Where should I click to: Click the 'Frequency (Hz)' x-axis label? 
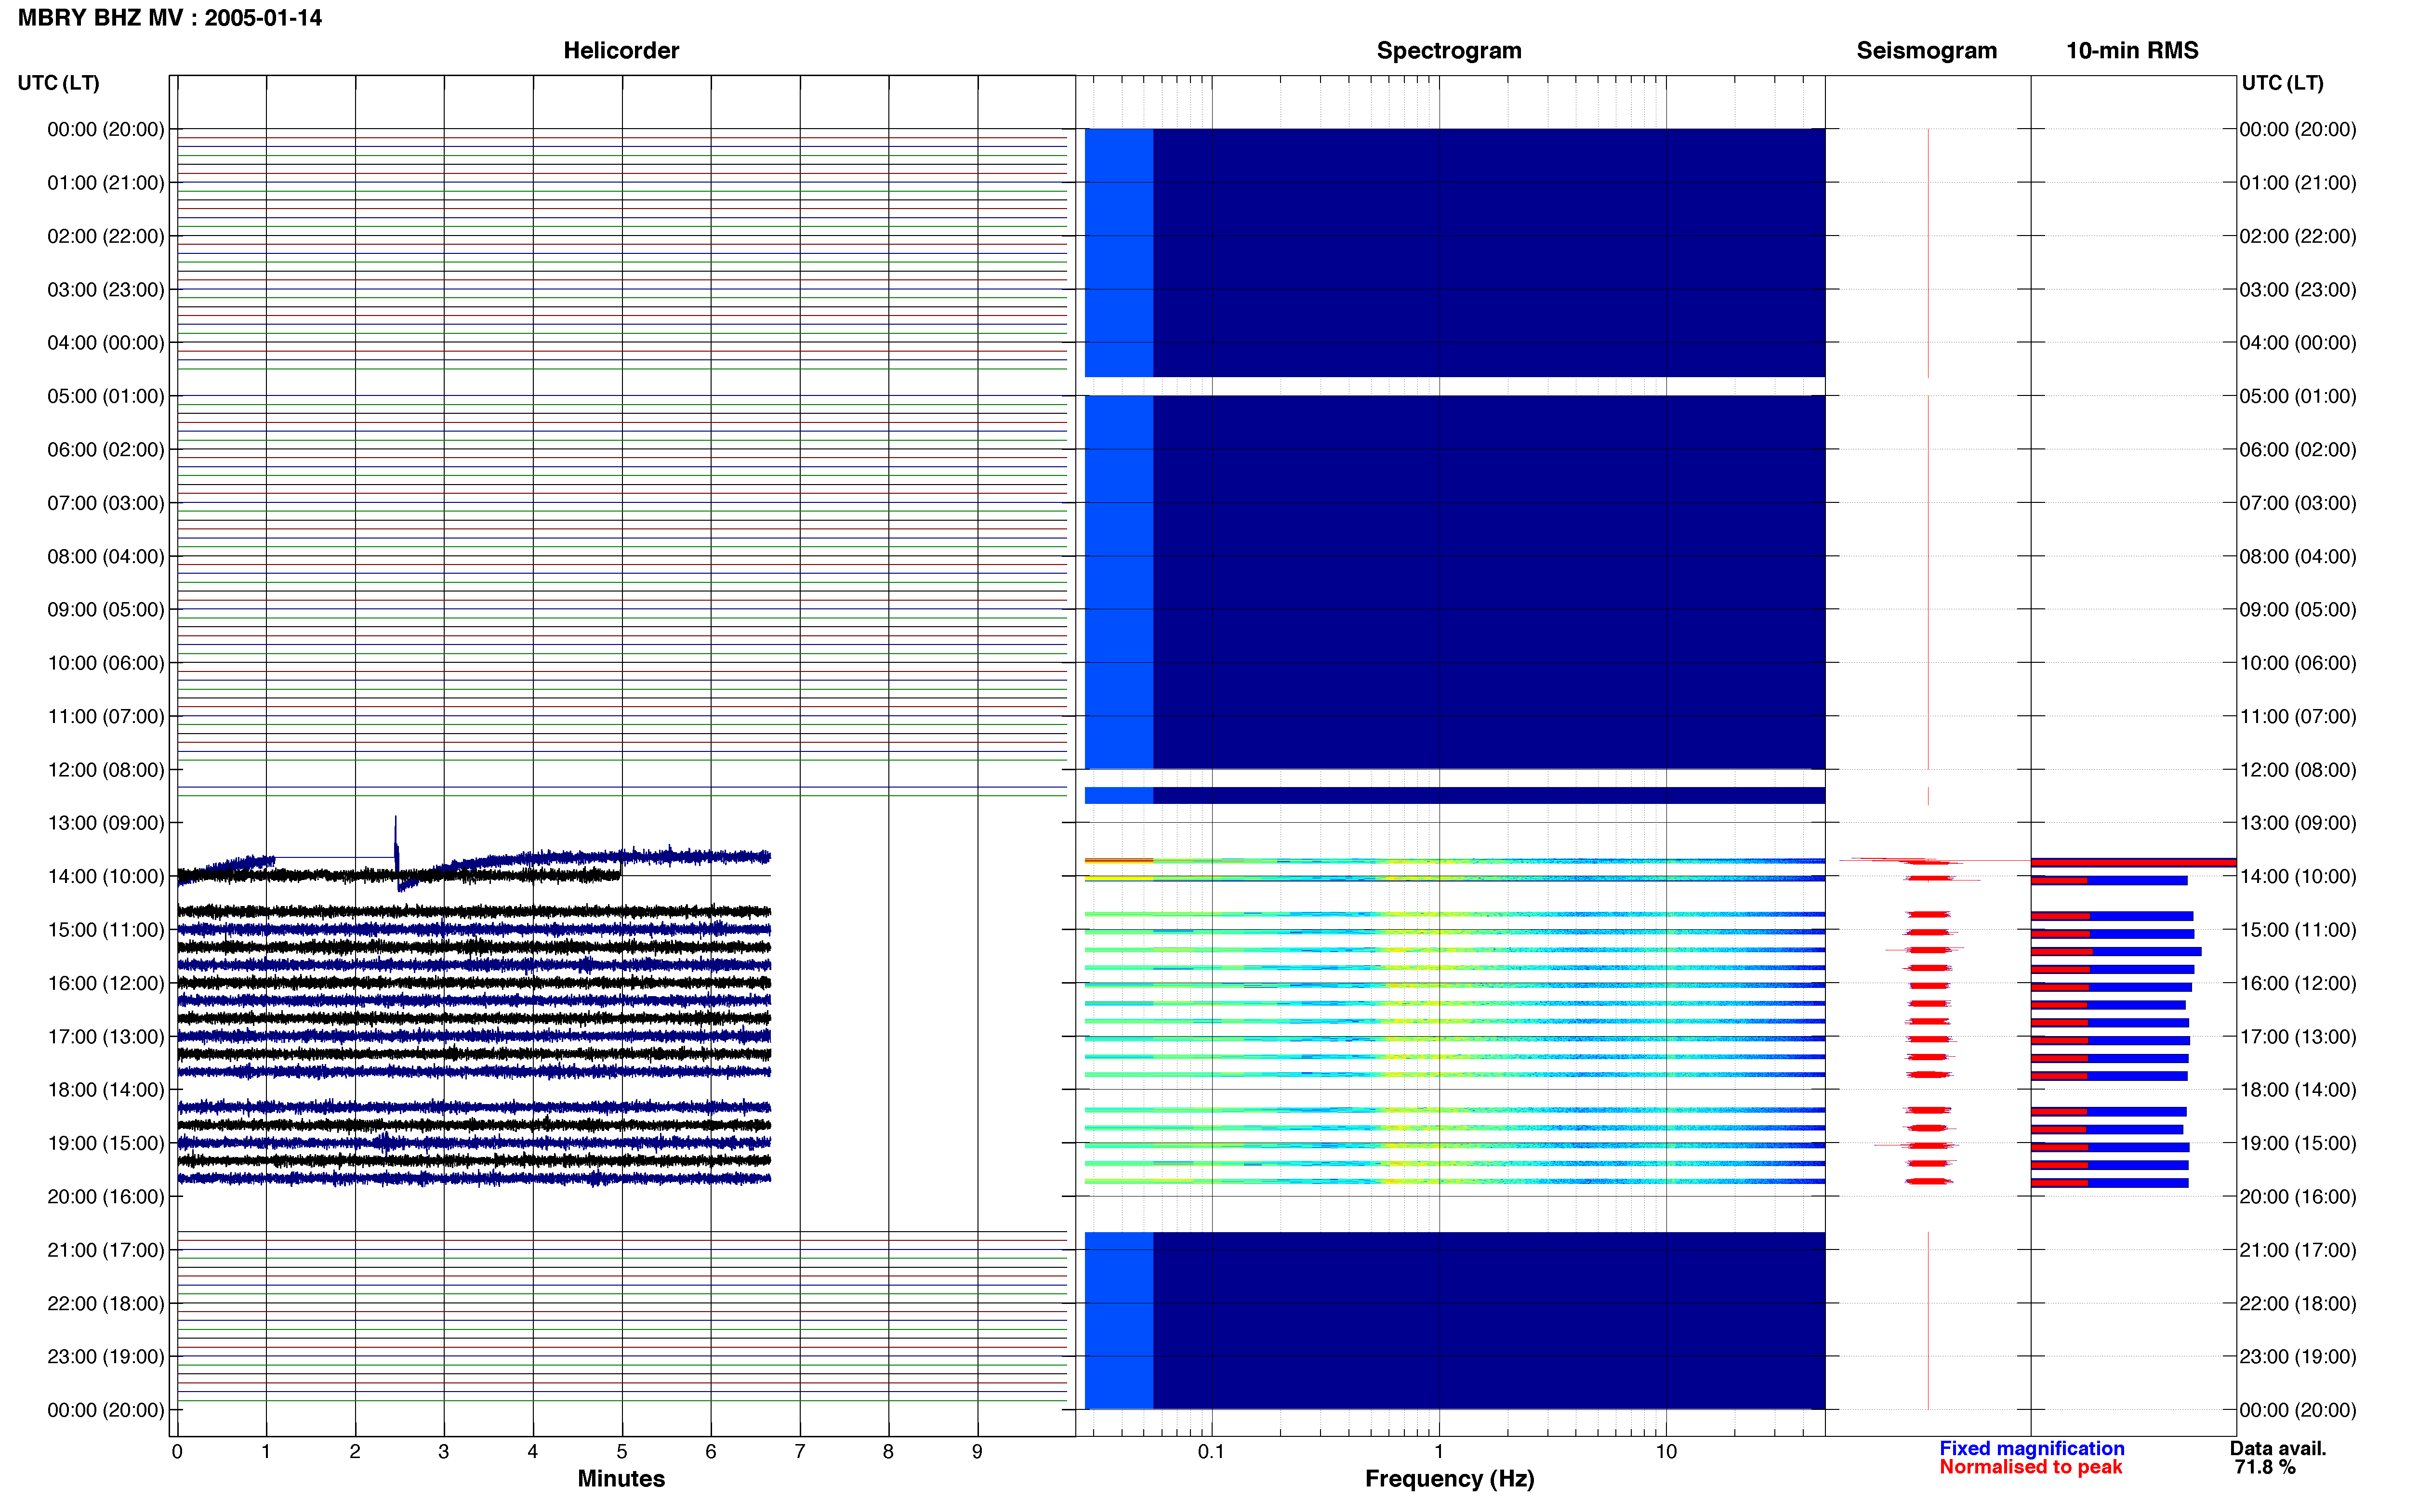pyautogui.click(x=1449, y=1479)
